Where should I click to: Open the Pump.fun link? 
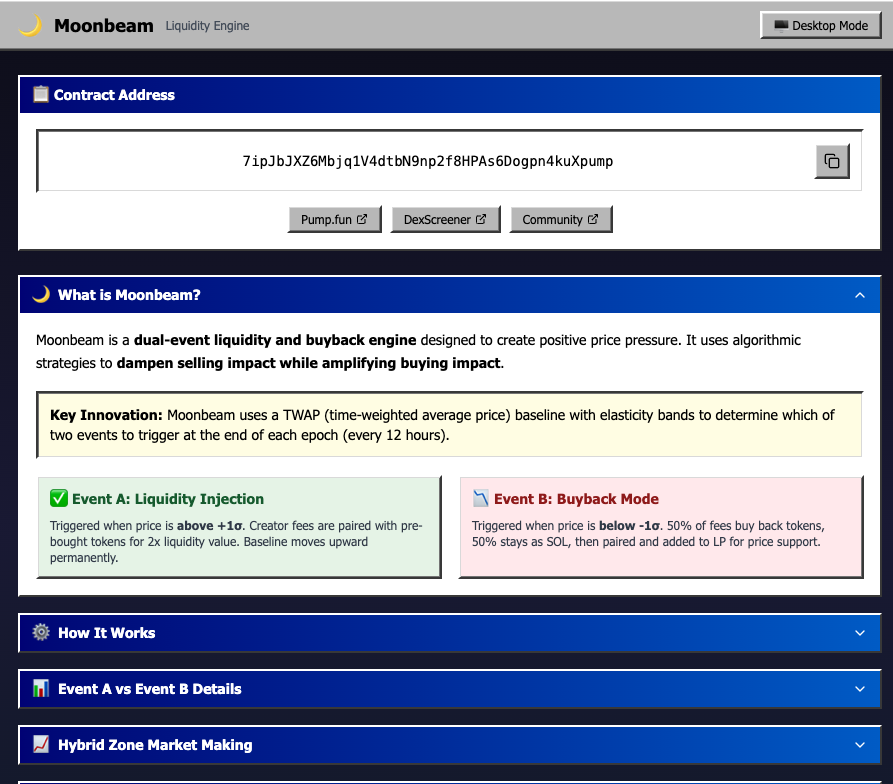click(334, 219)
